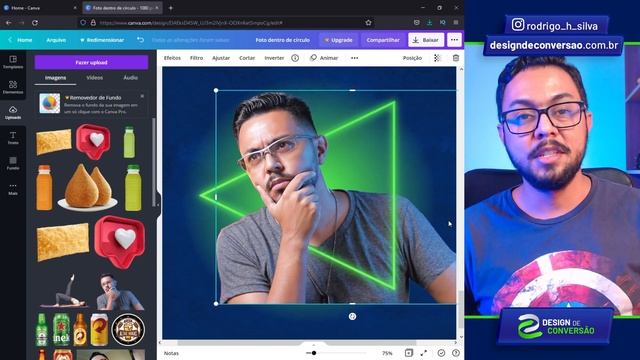Select the Vídeos tab
Viewport: 640px width, 360px height.
pos(95,78)
